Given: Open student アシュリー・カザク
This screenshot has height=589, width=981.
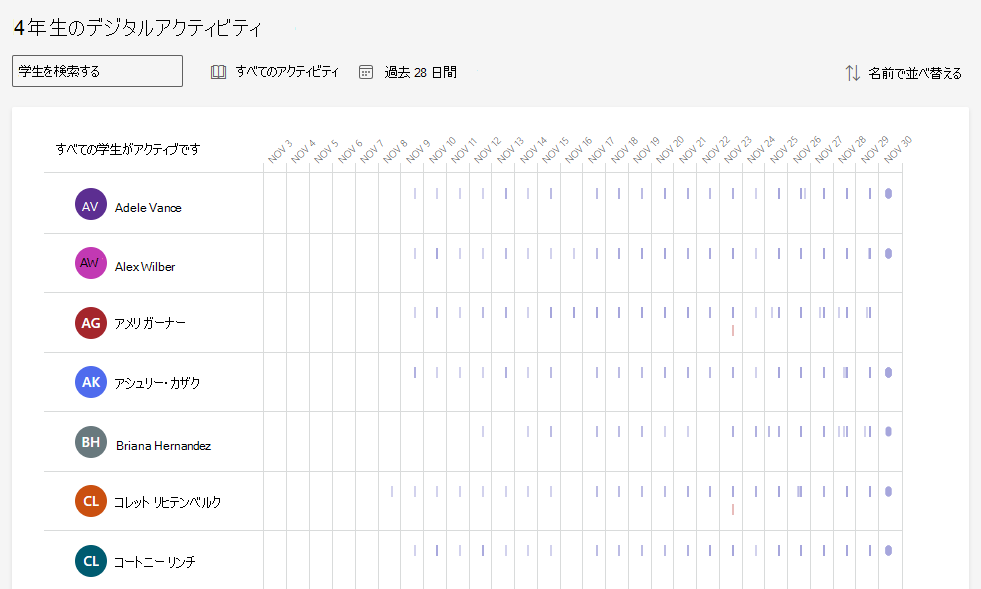Looking at the screenshot, I should (x=157, y=382).
